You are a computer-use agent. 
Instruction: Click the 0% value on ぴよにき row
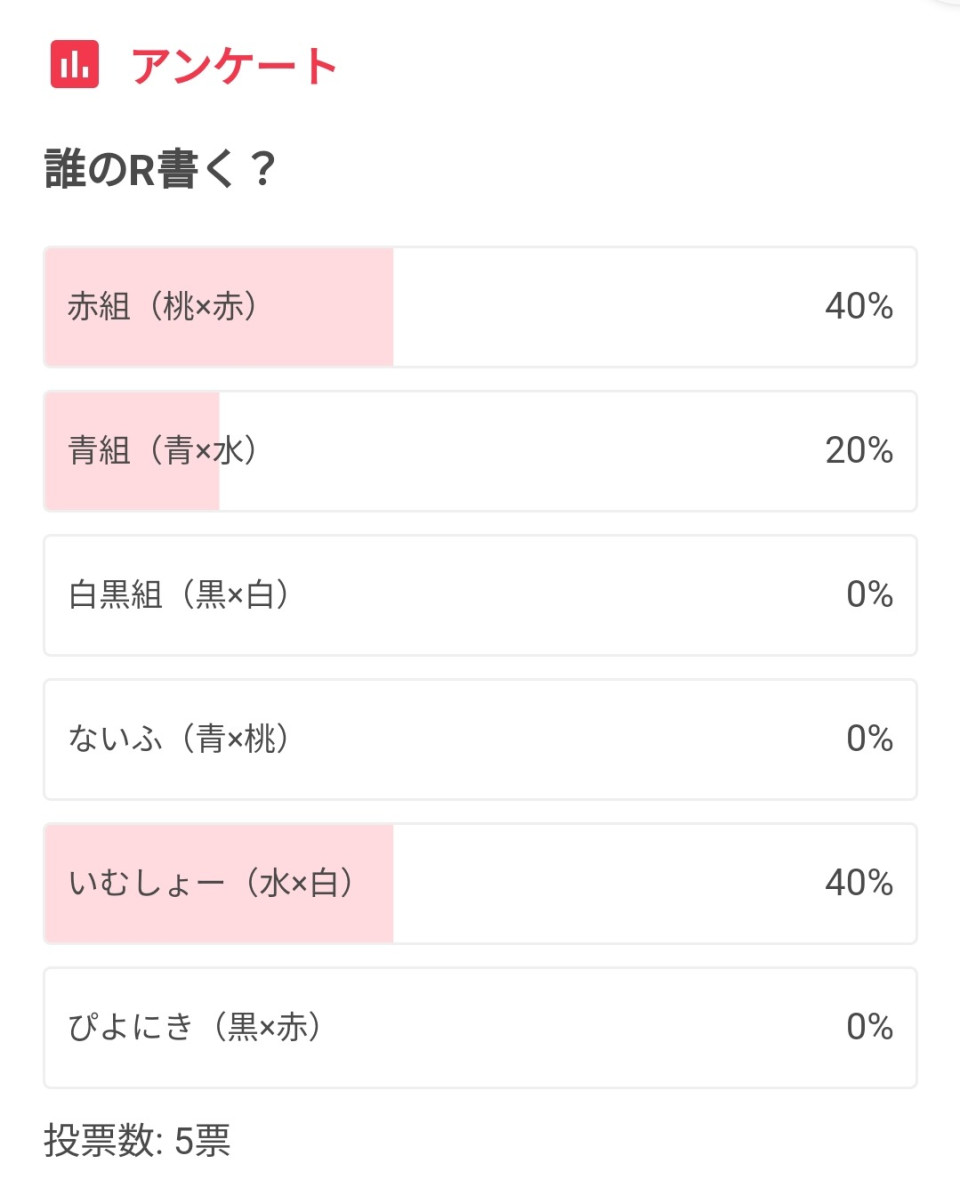pyautogui.click(x=869, y=1027)
